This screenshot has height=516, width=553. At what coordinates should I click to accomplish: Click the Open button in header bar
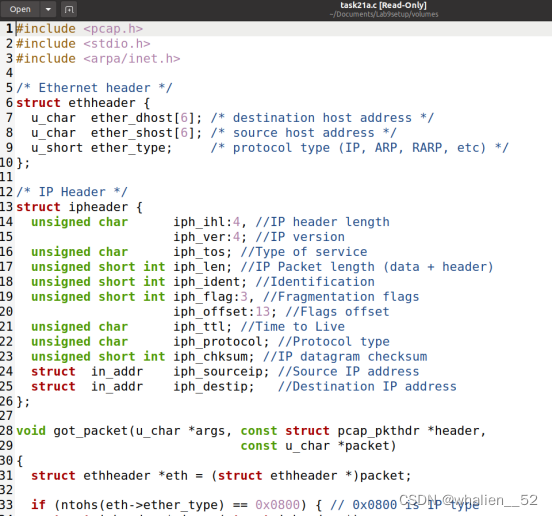(20, 10)
